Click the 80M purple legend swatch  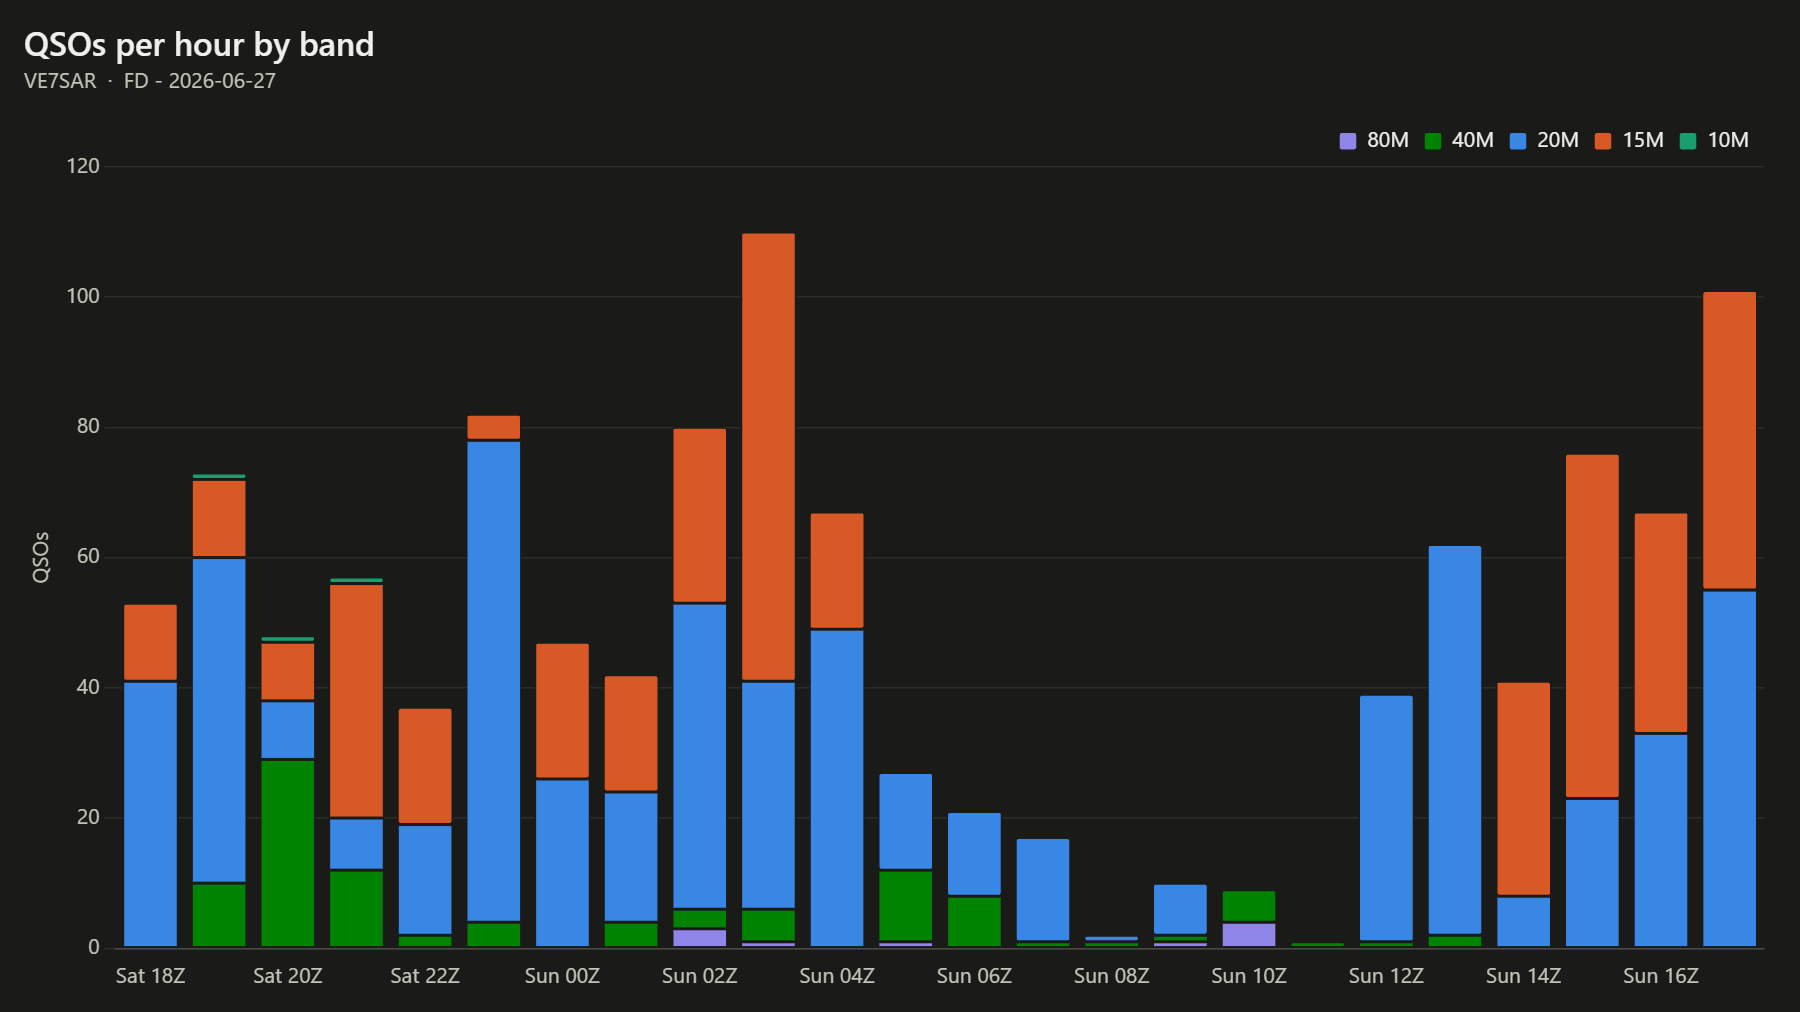pos(1348,141)
